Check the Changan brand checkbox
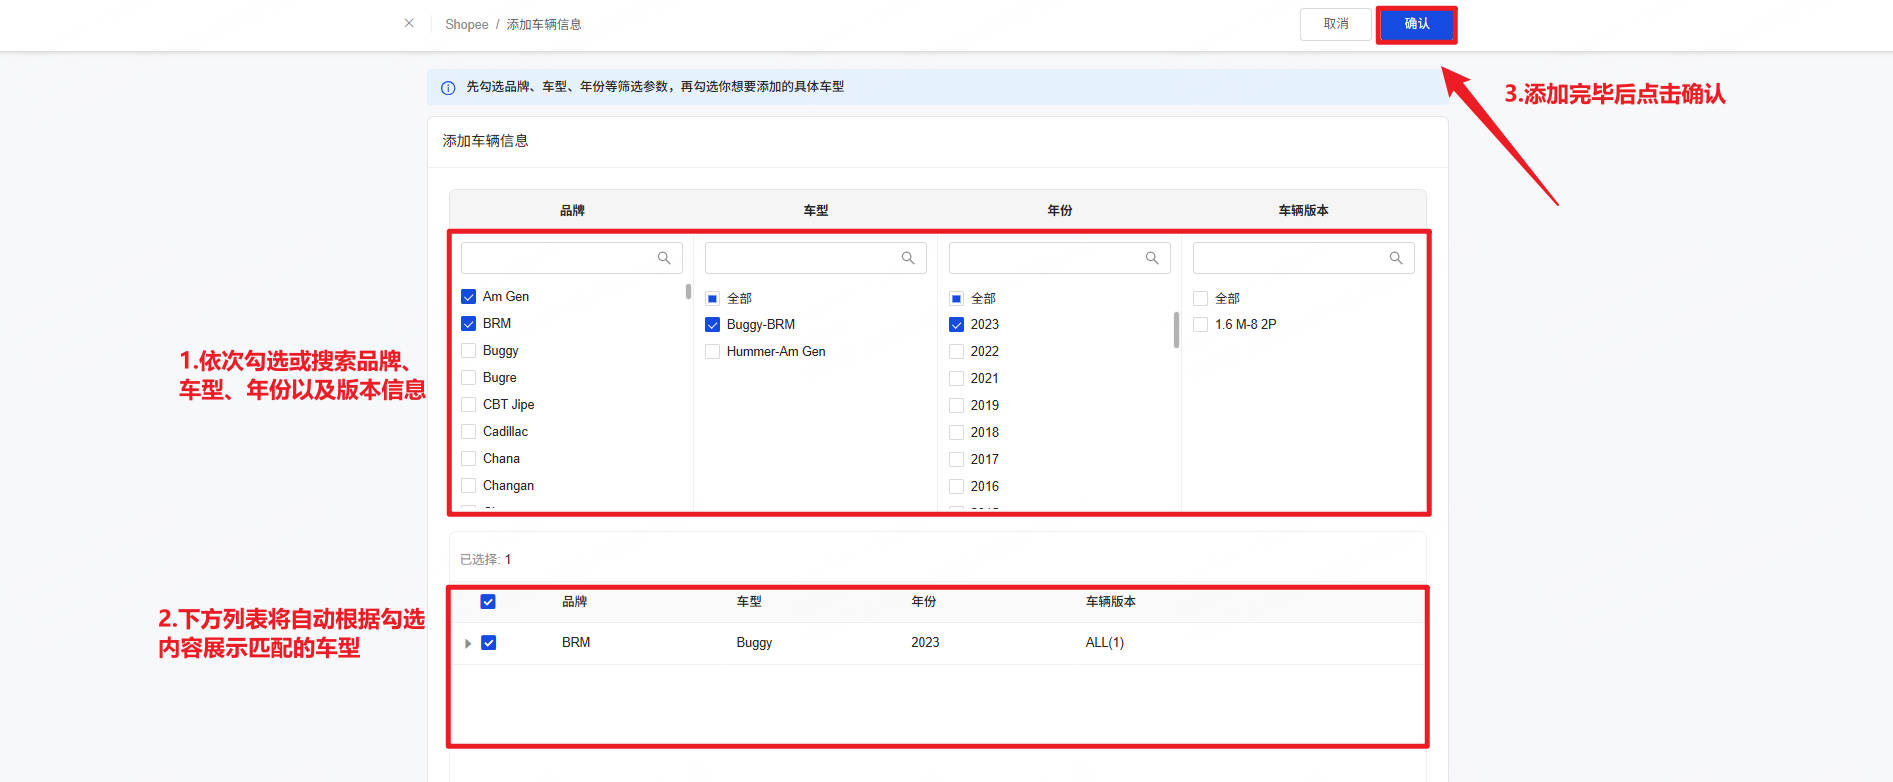This screenshot has width=1893, height=782. [468, 486]
